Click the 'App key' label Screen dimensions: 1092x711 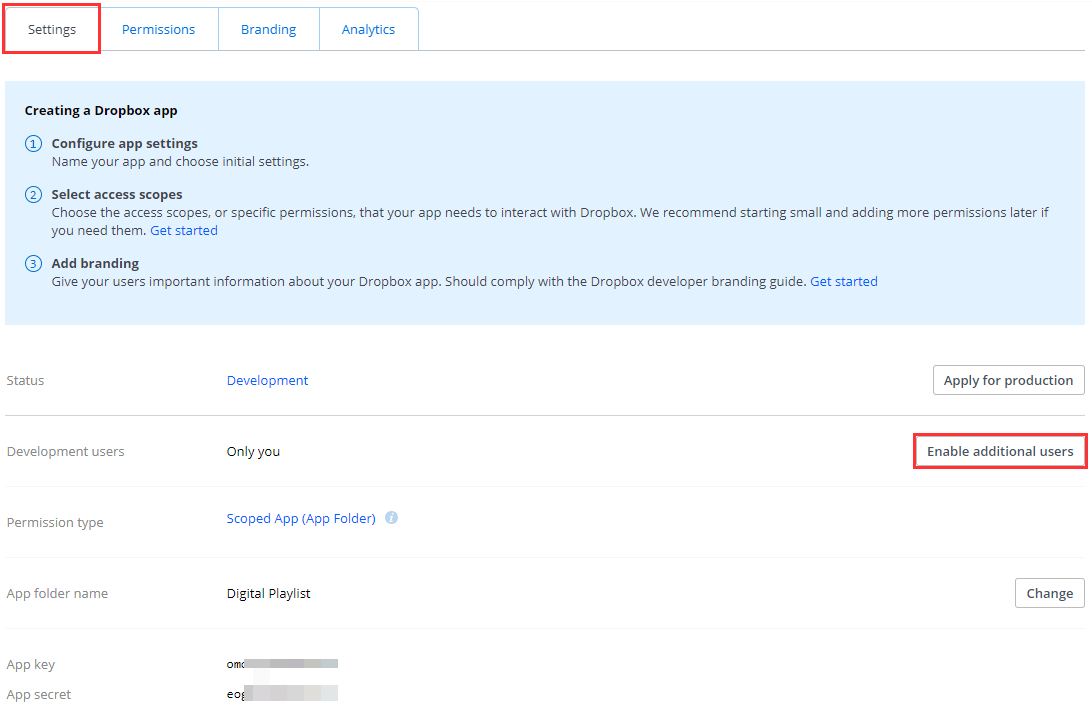31,664
